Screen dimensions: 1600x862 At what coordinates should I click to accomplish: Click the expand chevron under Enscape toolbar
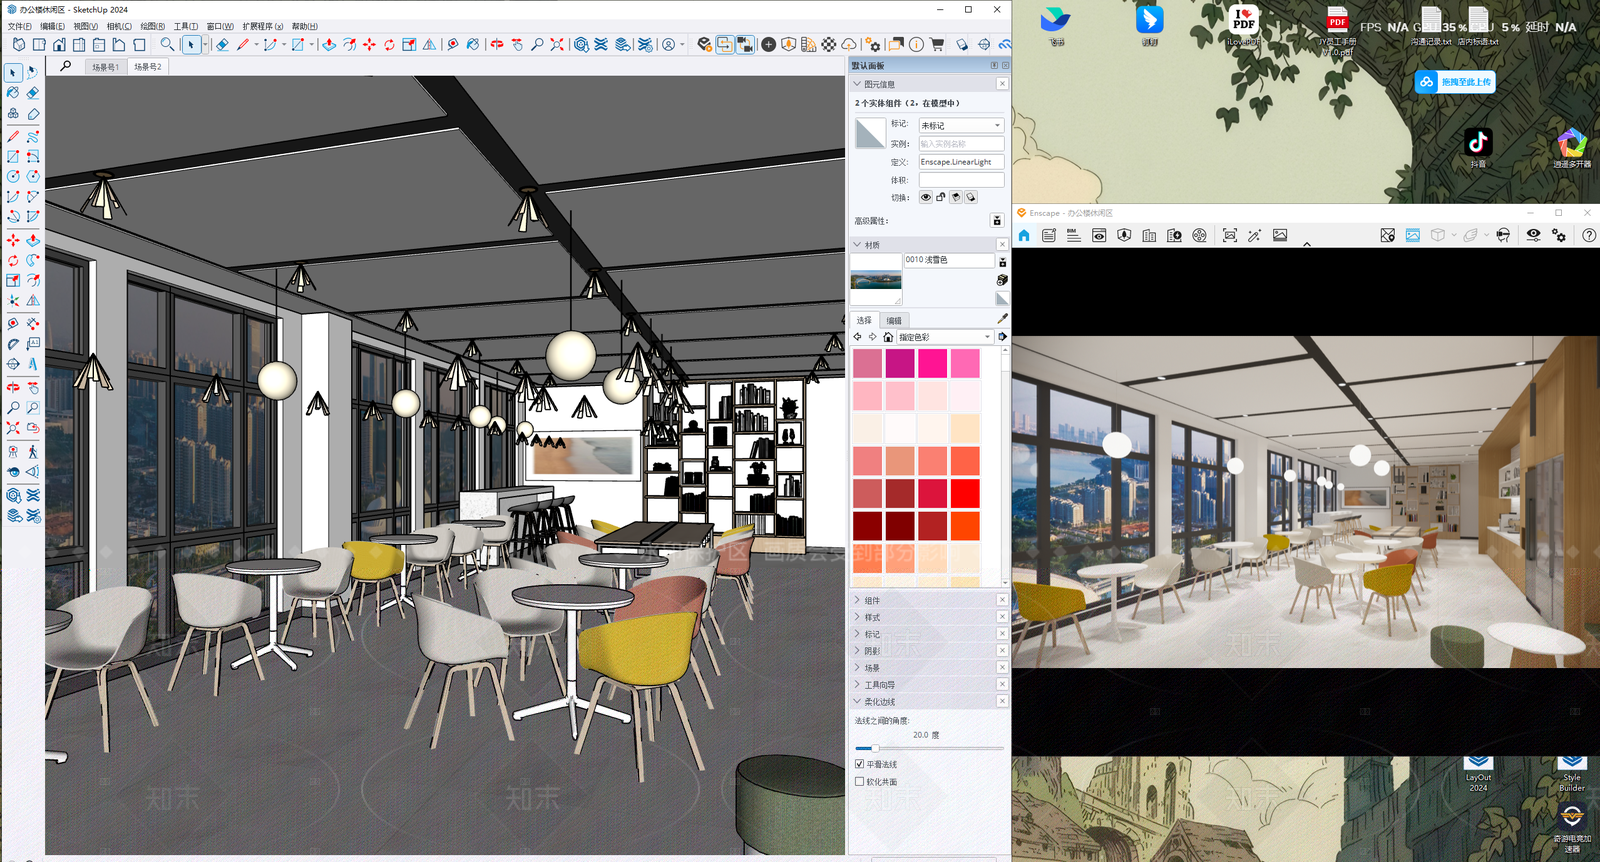click(x=1306, y=244)
